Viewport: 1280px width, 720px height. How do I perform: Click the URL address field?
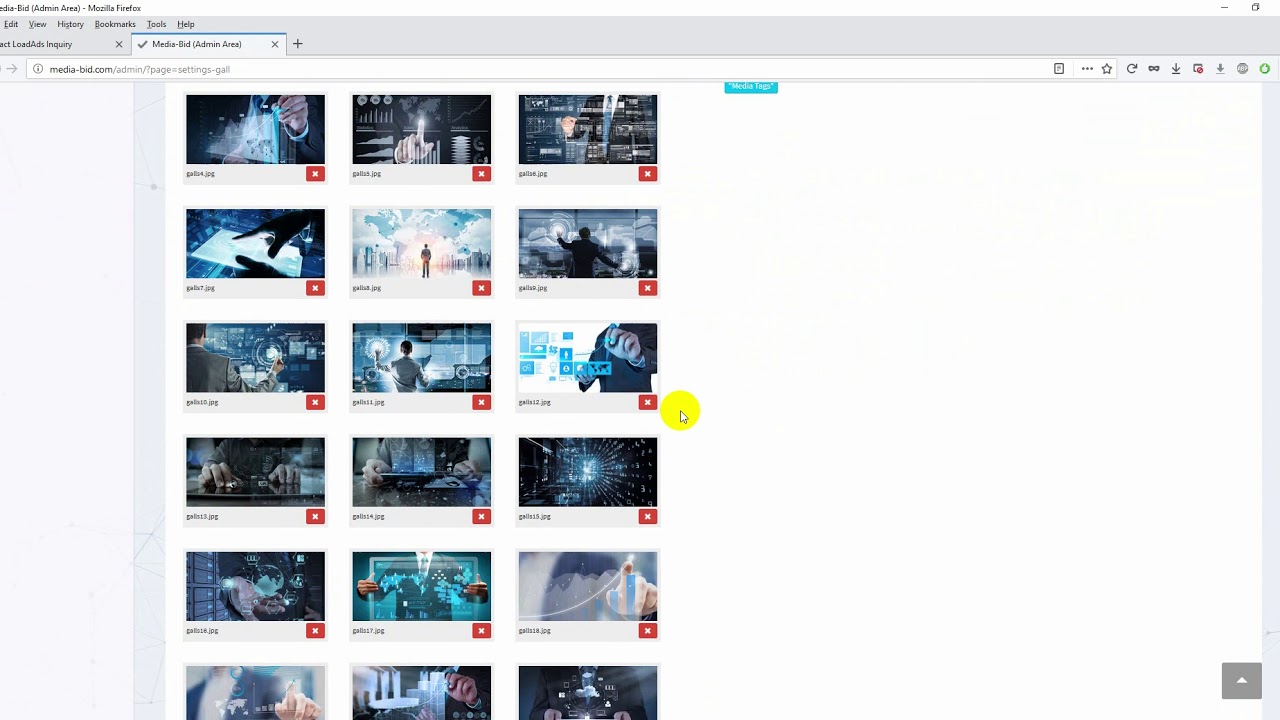[540, 69]
